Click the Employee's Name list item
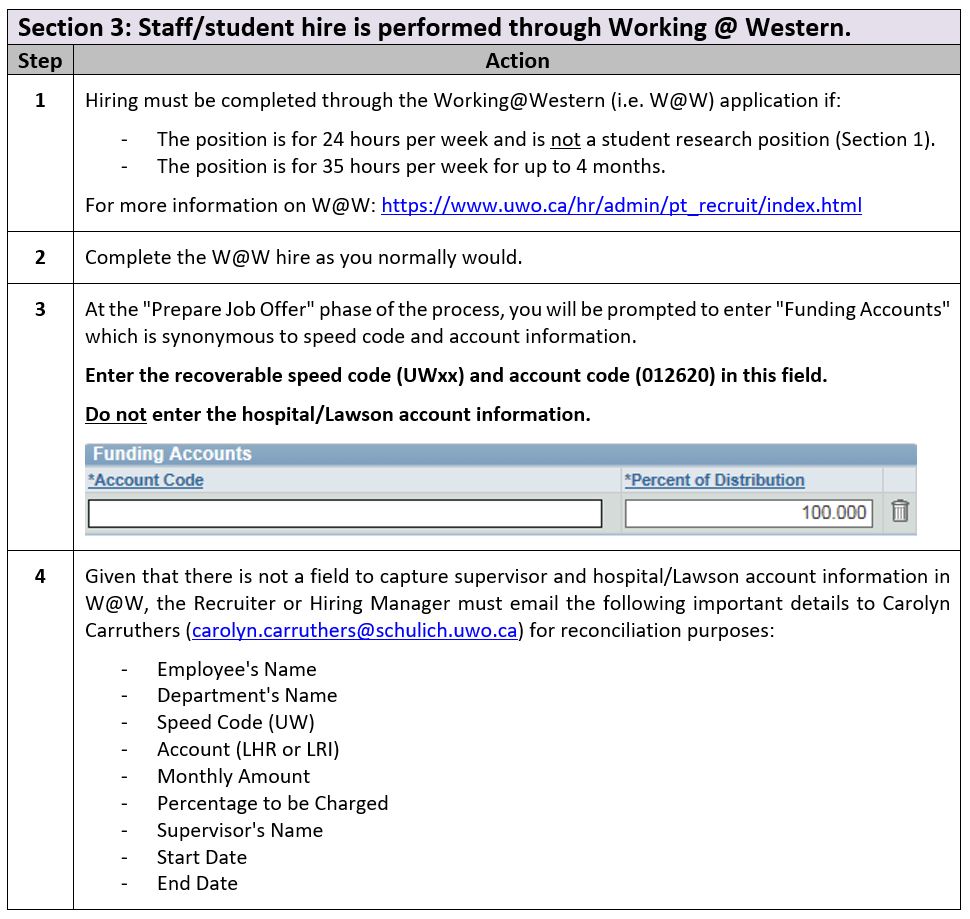This screenshot has width=970, height=919. (x=236, y=669)
